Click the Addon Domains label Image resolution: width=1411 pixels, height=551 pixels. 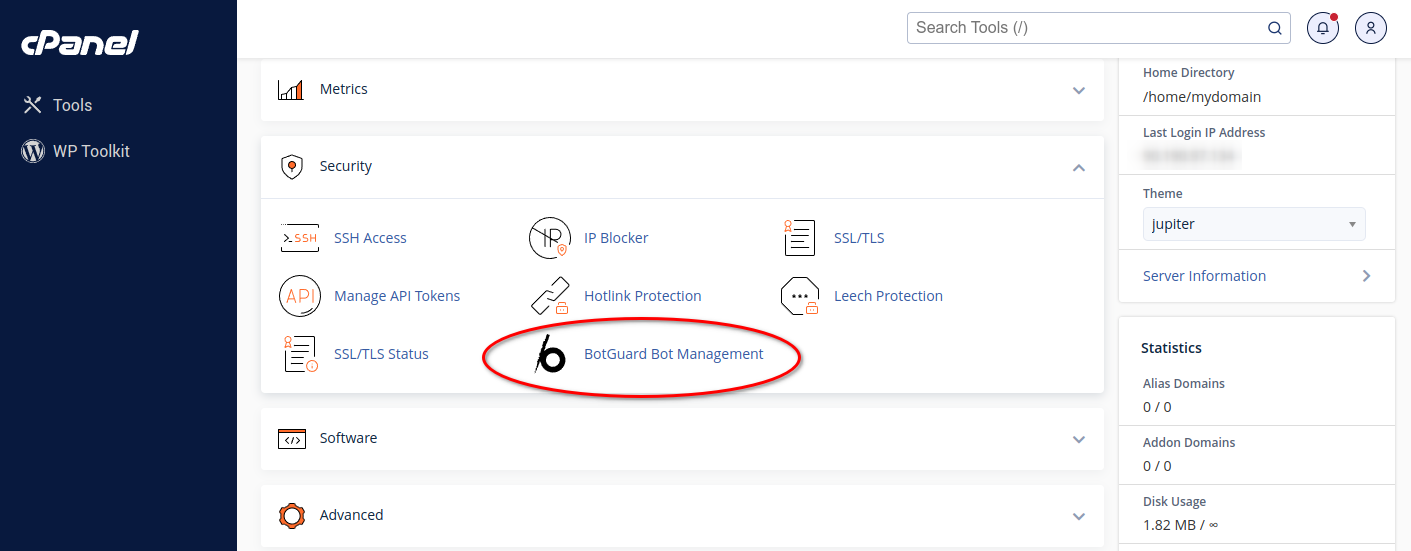[1189, 442]
